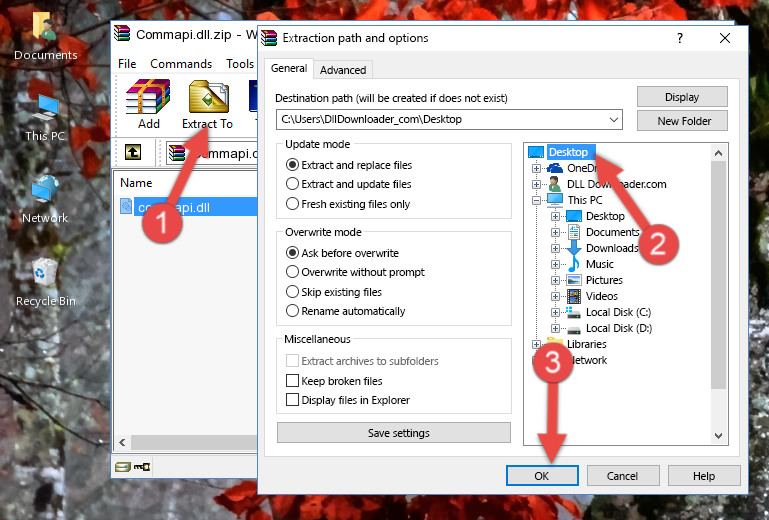Click the Desktop monitor icon under This PC

click(x=573, y=216)
